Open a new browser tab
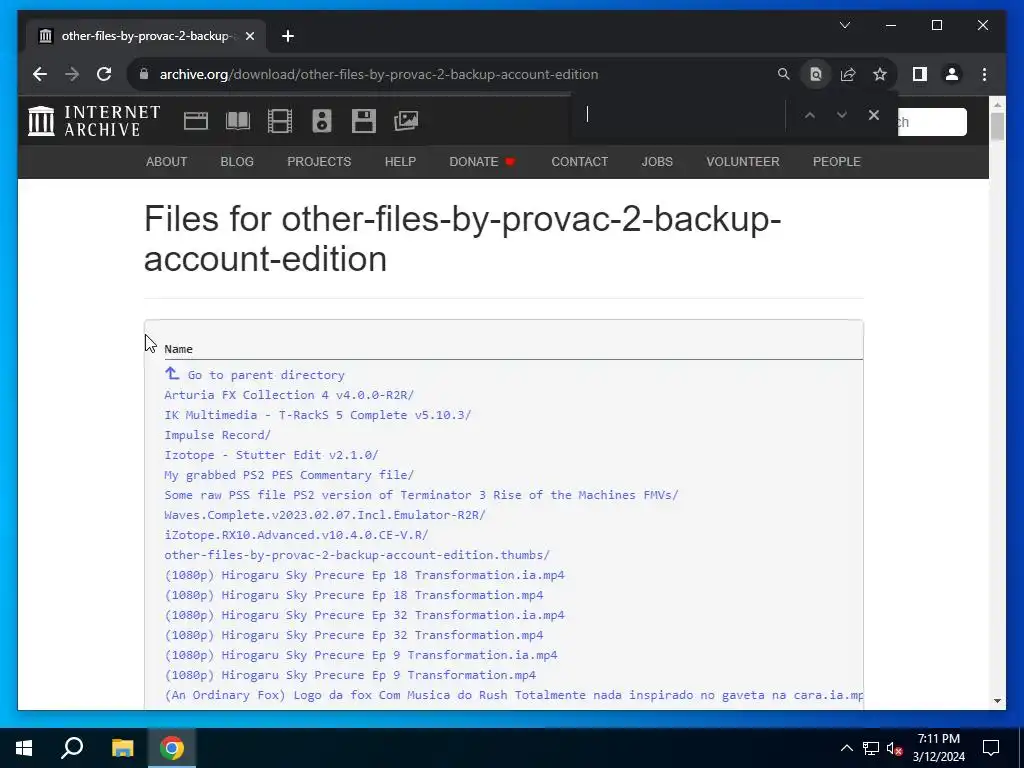1024x768 pixels. 288,37
